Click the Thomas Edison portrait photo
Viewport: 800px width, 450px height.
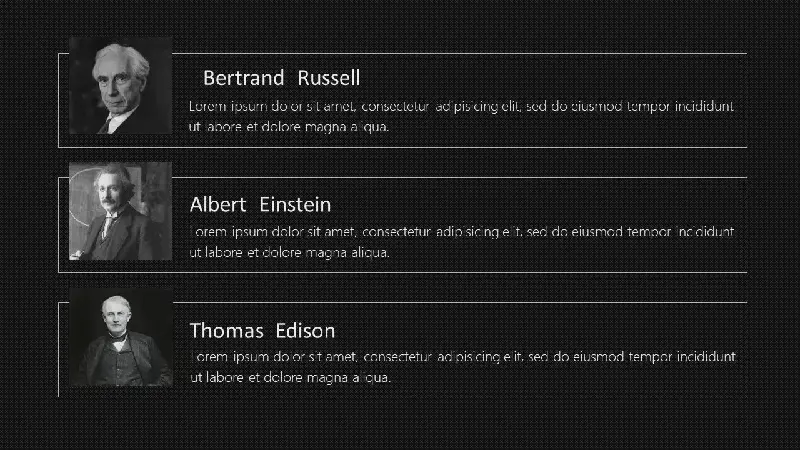coord(121,337)
